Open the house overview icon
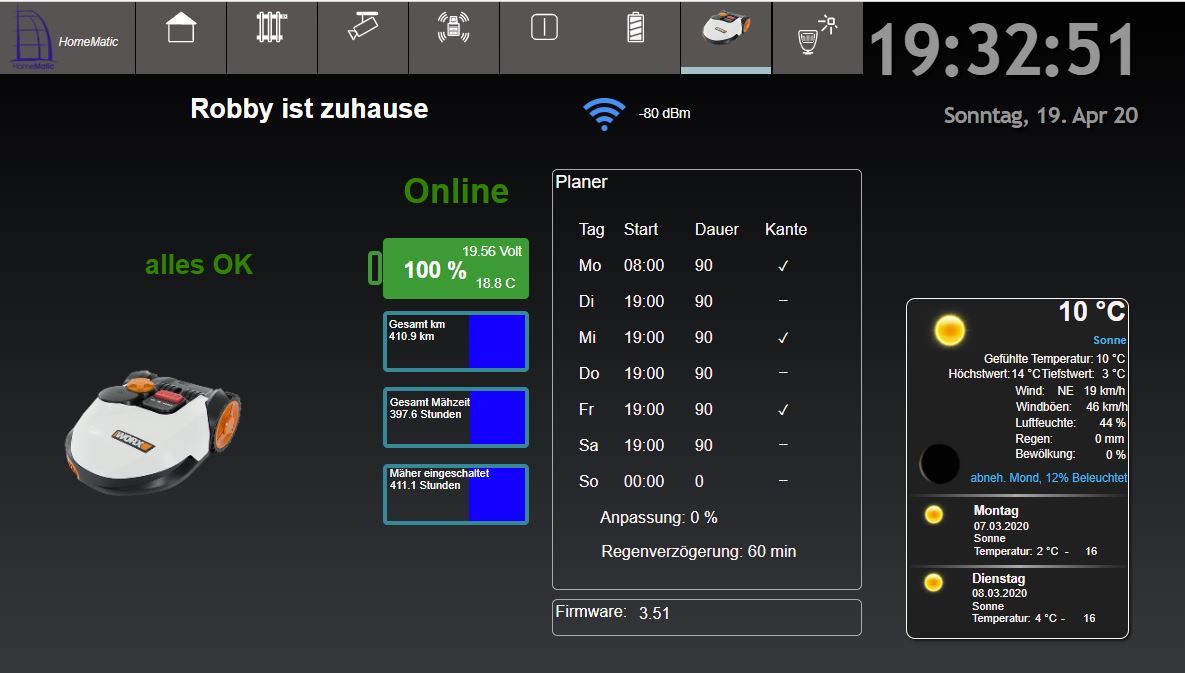This screenshot has height=673, width=1185. (181, 29)
